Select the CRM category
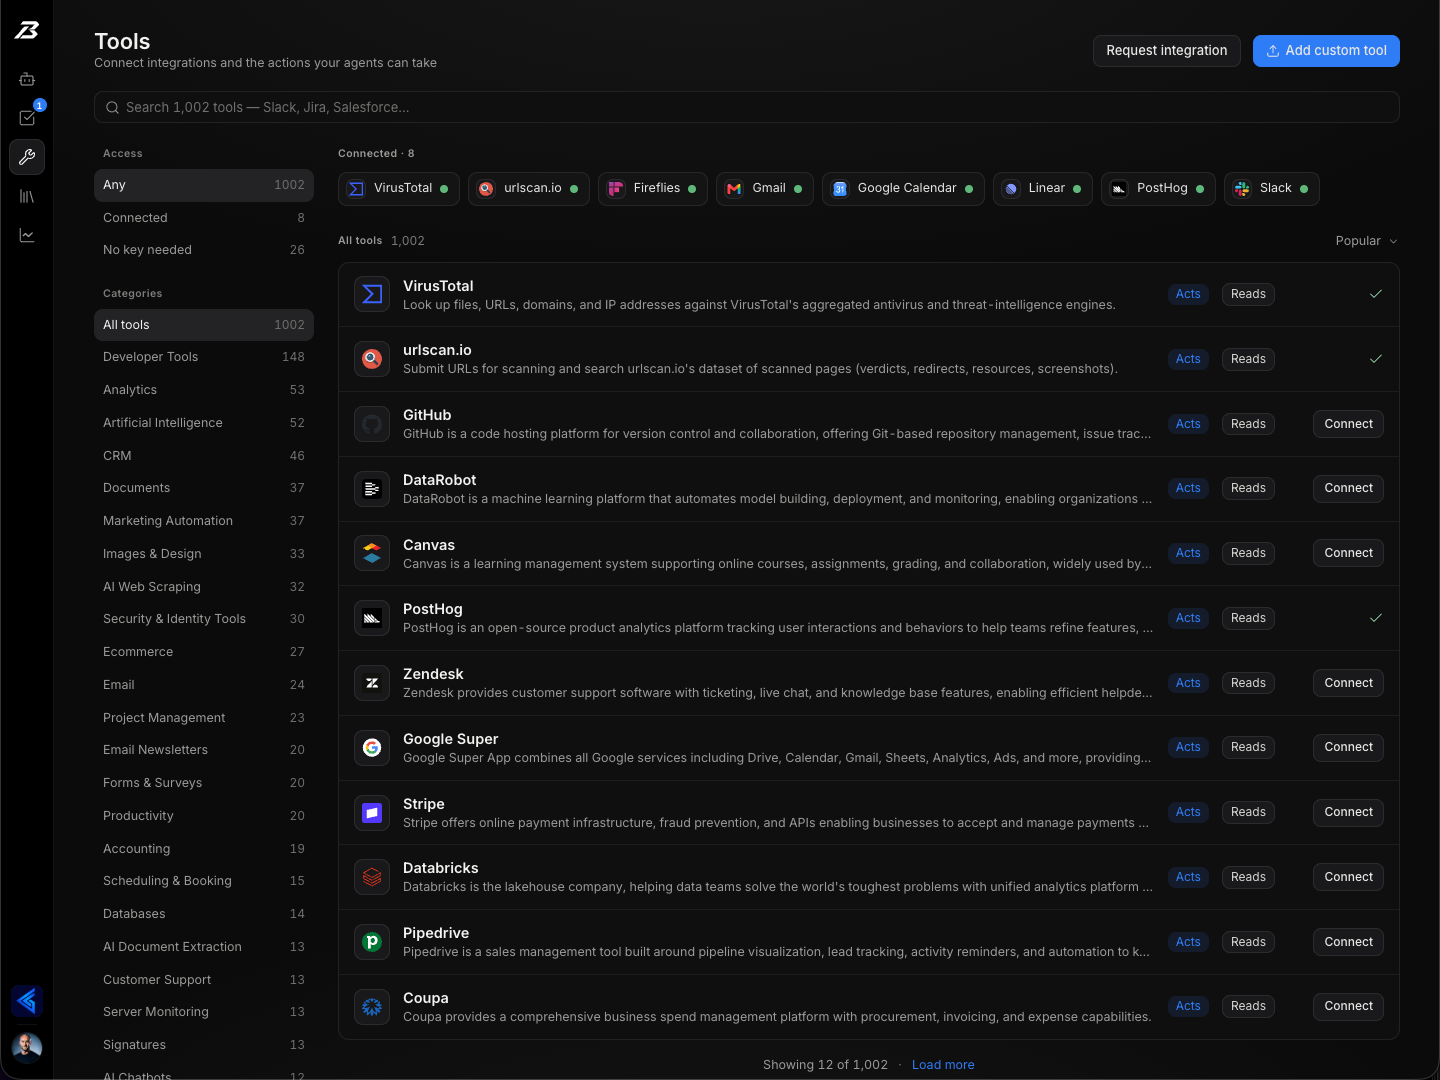1440x1080 pixels. pyautogui.click(x=204, y=456)
